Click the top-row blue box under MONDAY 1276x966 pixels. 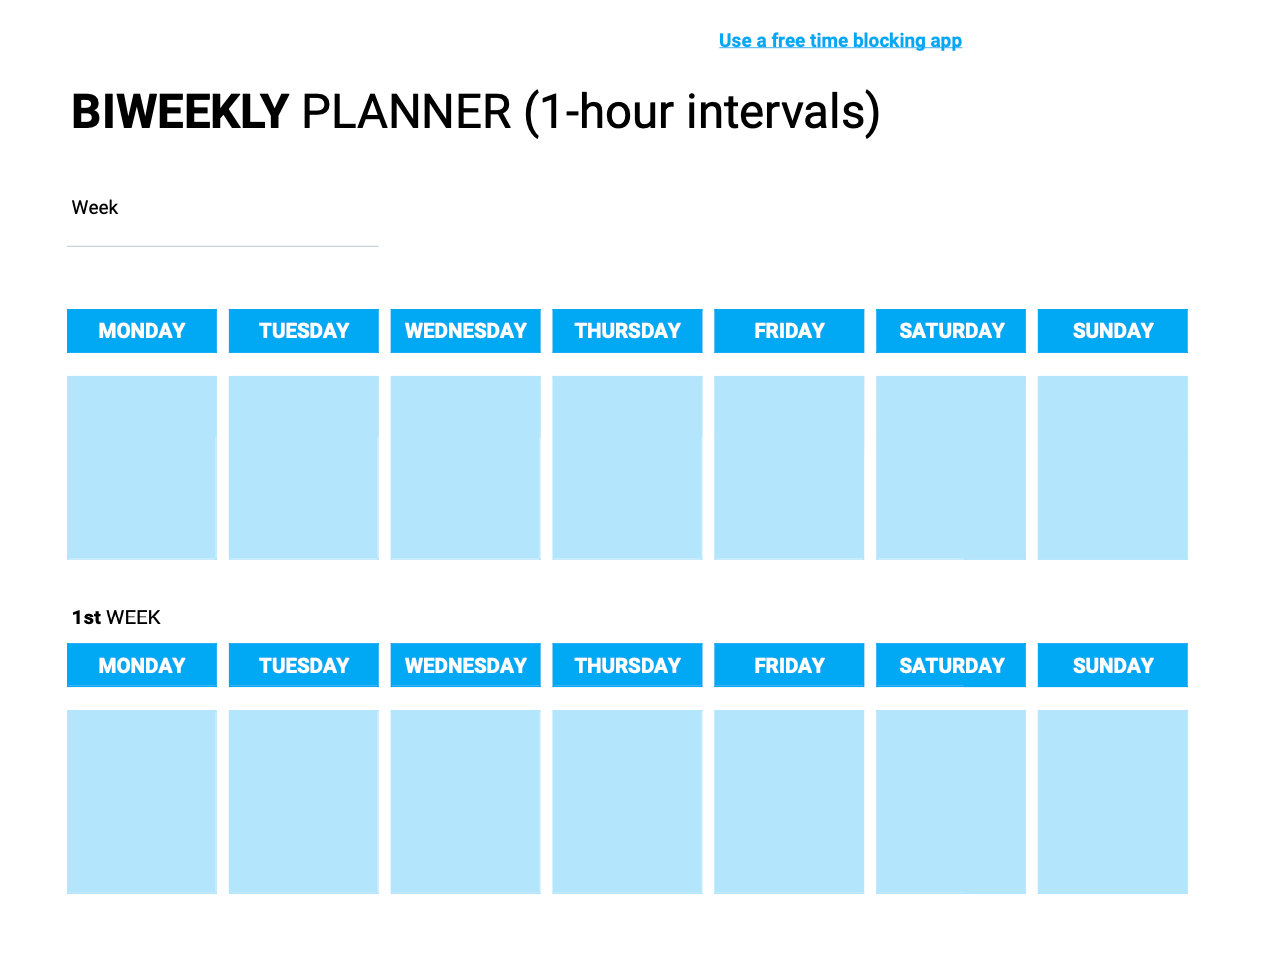tap(142, 467)
